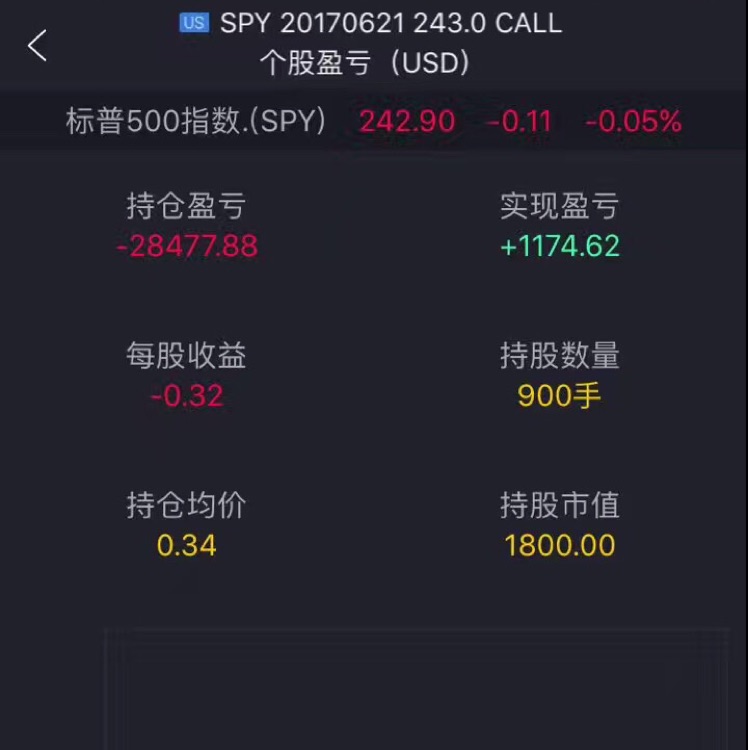Open the SPY 20170621 243.0 CALL title

pos(391,22)
